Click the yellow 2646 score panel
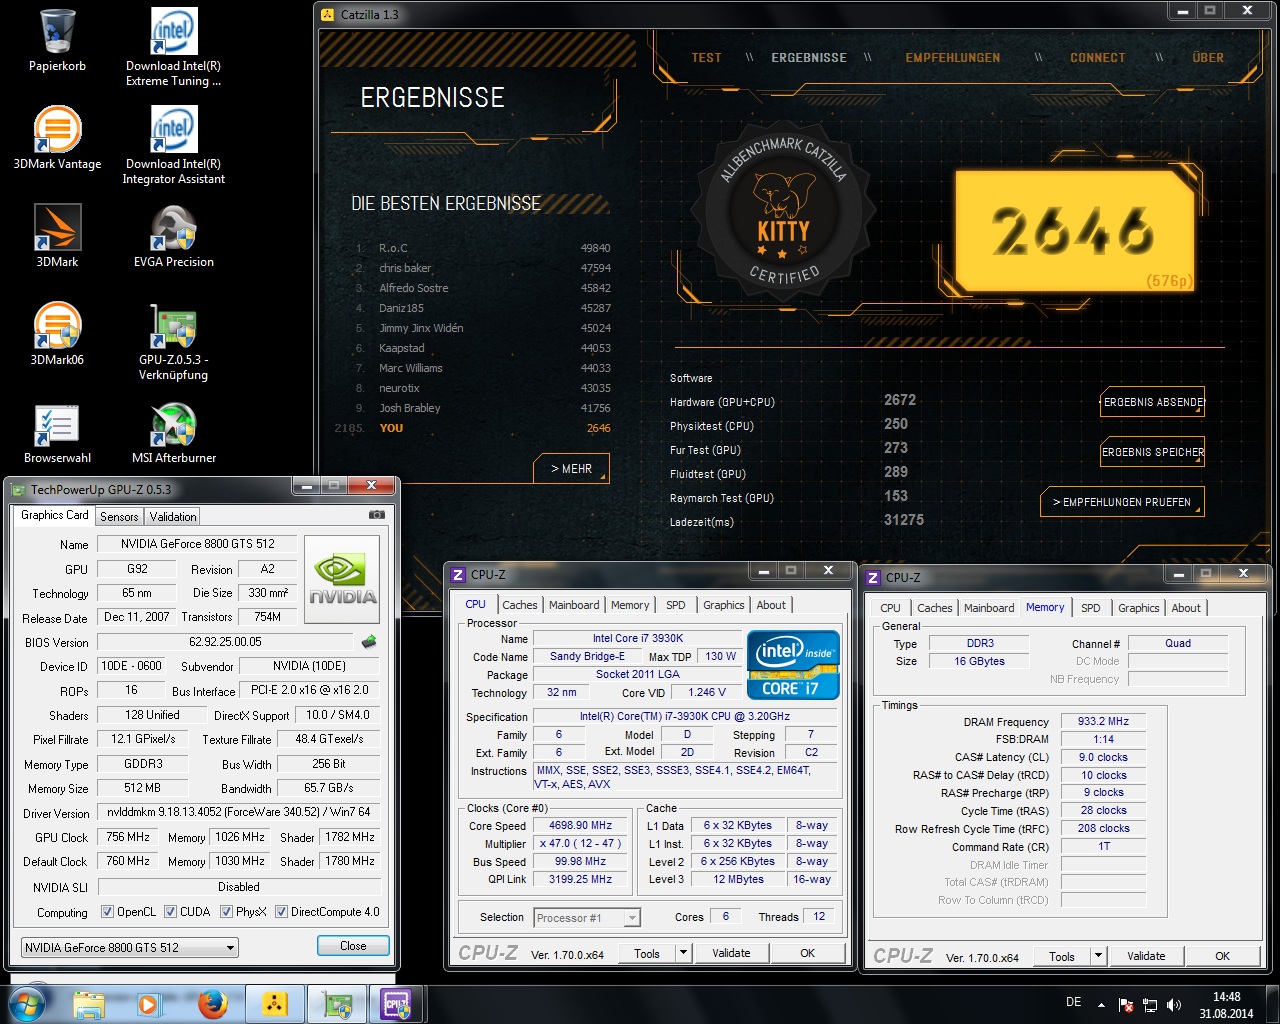 [1074, 230]
